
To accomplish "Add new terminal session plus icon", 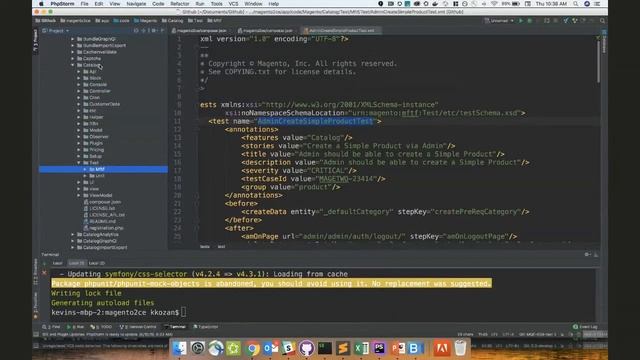I will coord(44,263).
